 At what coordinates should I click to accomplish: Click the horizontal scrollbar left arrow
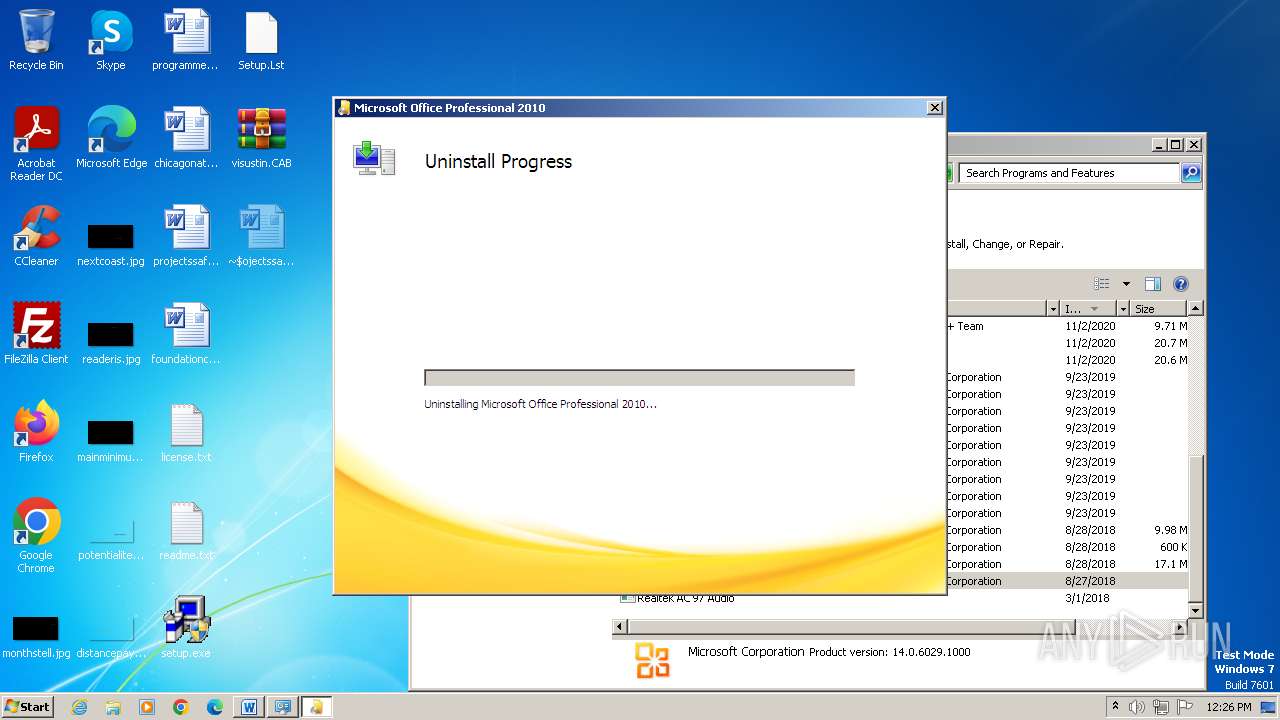tap(620, 626)
